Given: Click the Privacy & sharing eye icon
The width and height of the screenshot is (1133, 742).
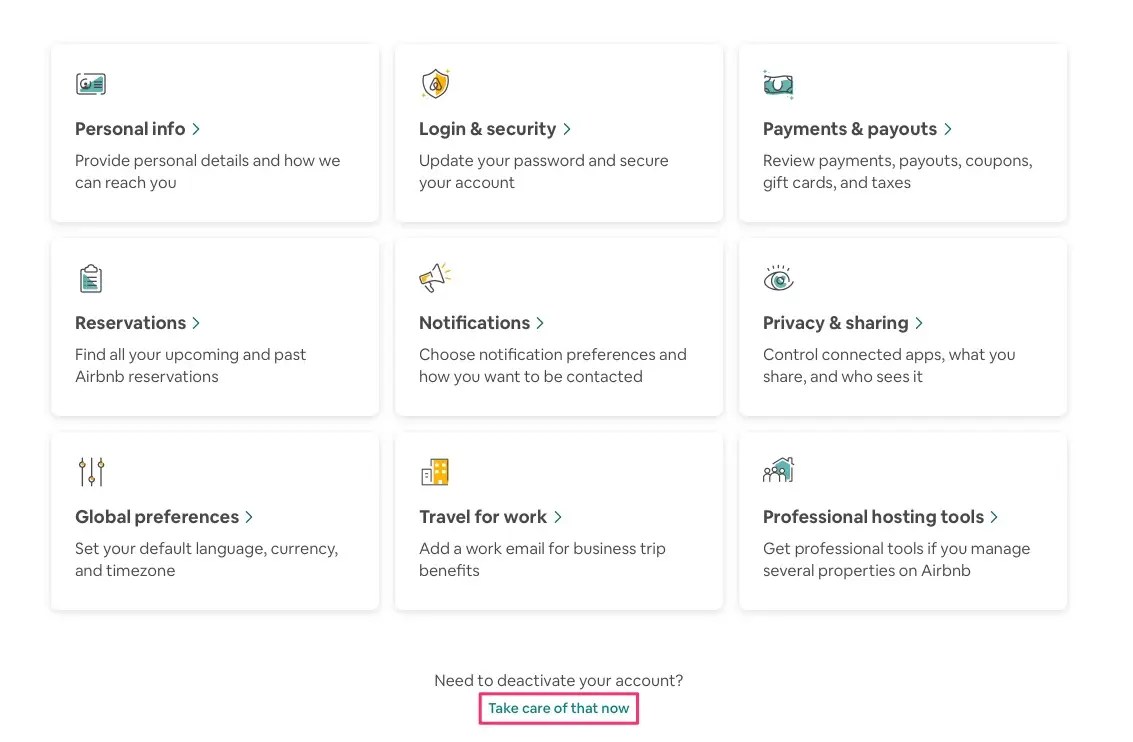Looking at the screenshot, I should point(778,278).
